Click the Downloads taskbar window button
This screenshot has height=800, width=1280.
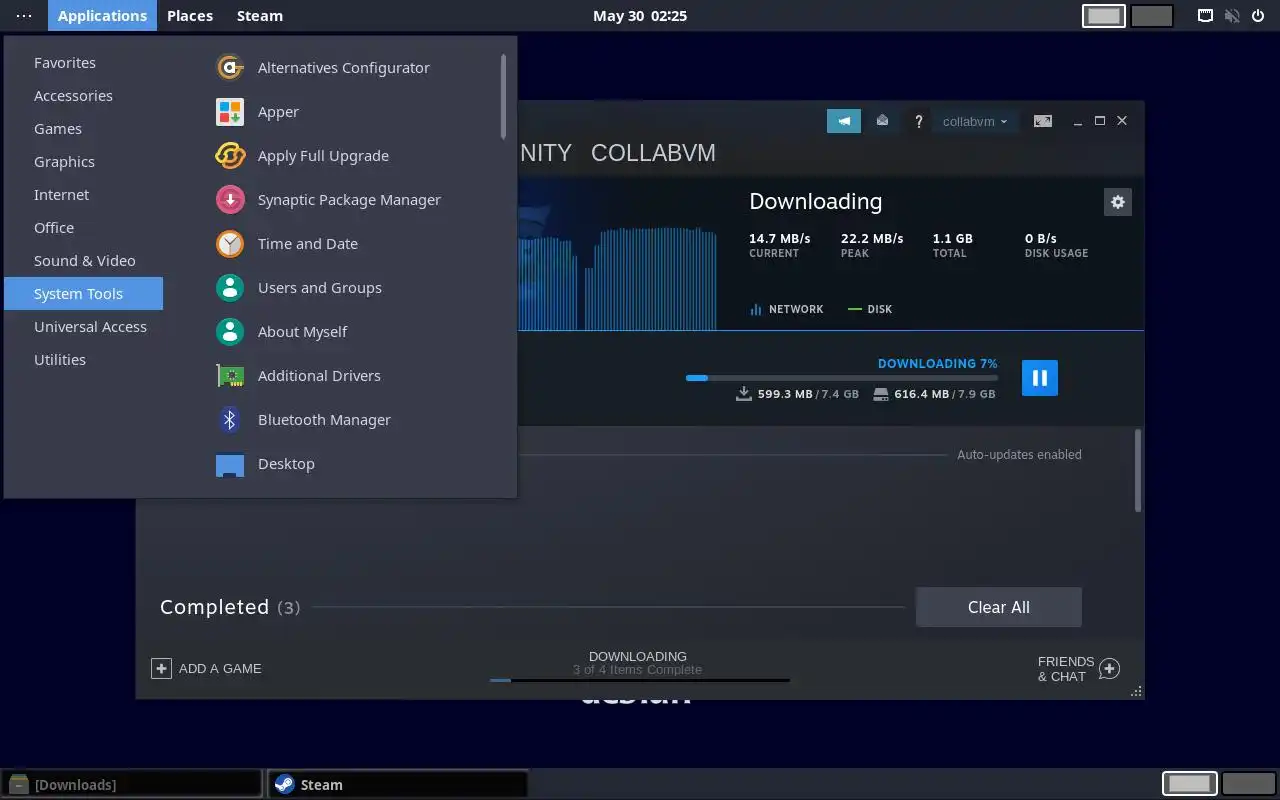click(x=132, y=784)
